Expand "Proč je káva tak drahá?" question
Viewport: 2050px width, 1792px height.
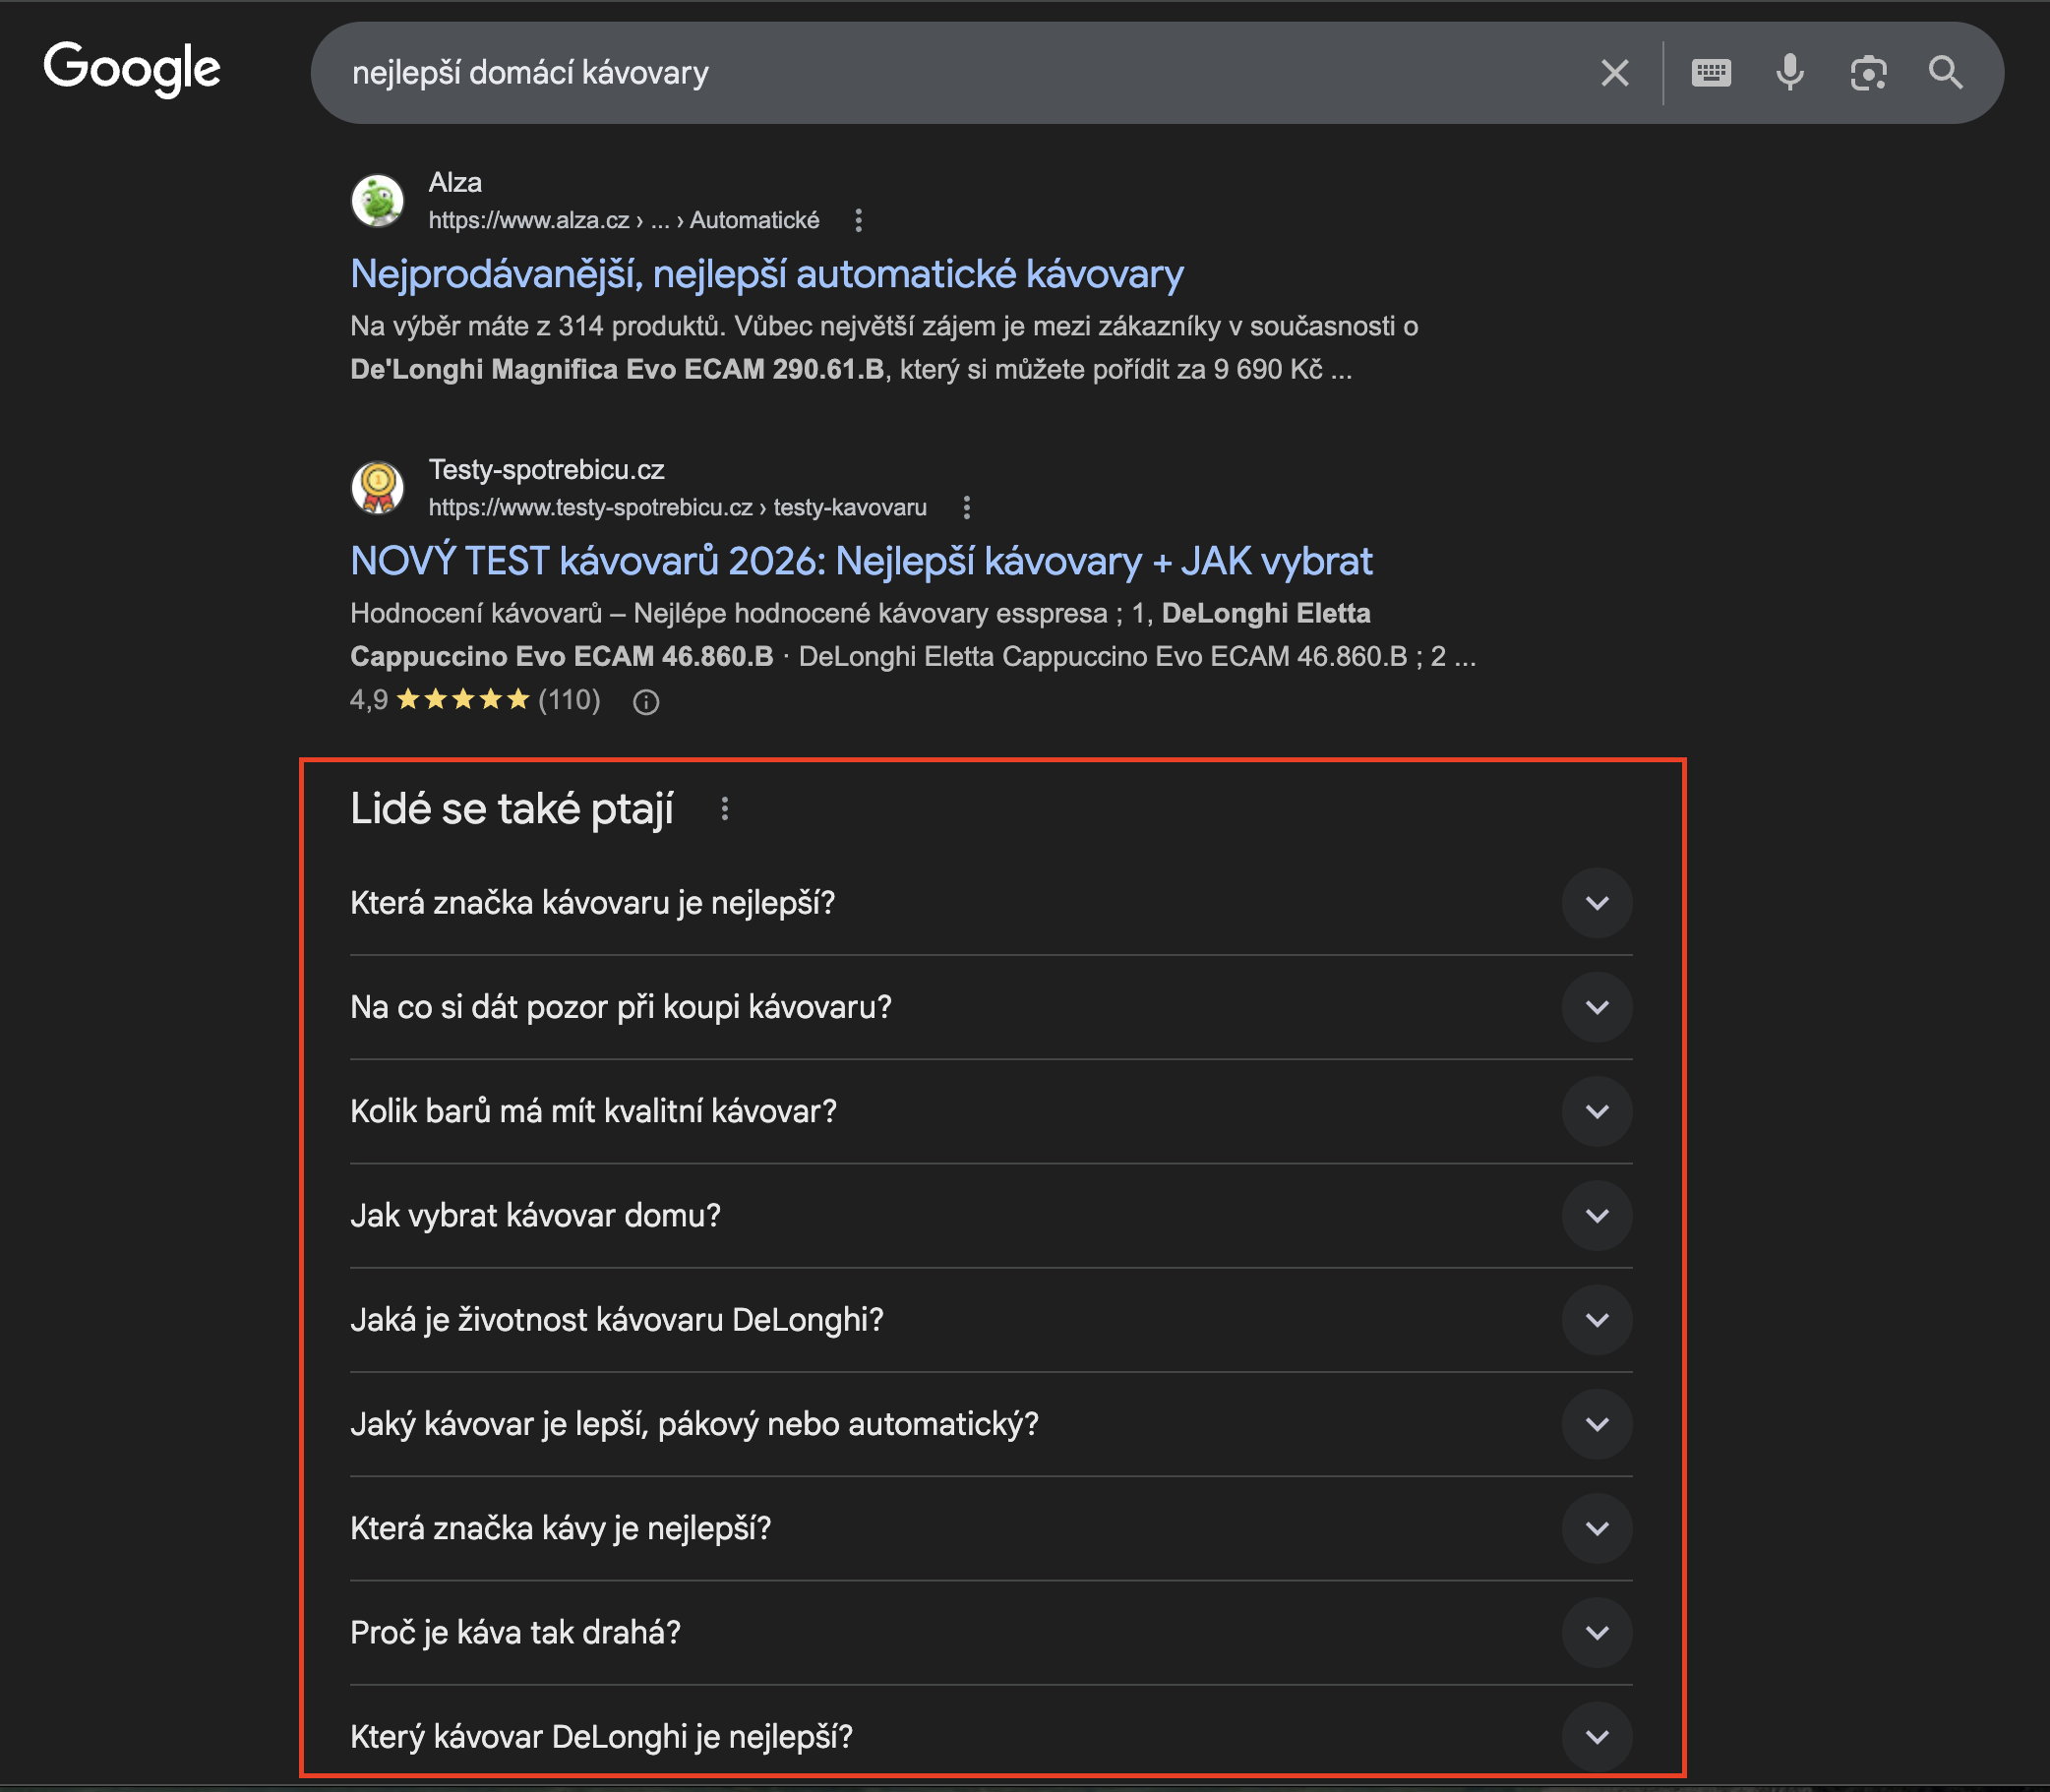tap(1597, 1633)
